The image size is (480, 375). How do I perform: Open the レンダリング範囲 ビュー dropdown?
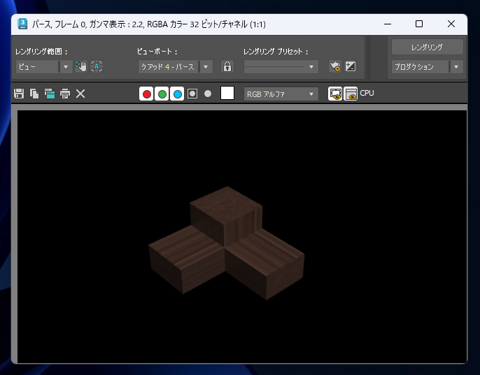[x=43, y=67]
